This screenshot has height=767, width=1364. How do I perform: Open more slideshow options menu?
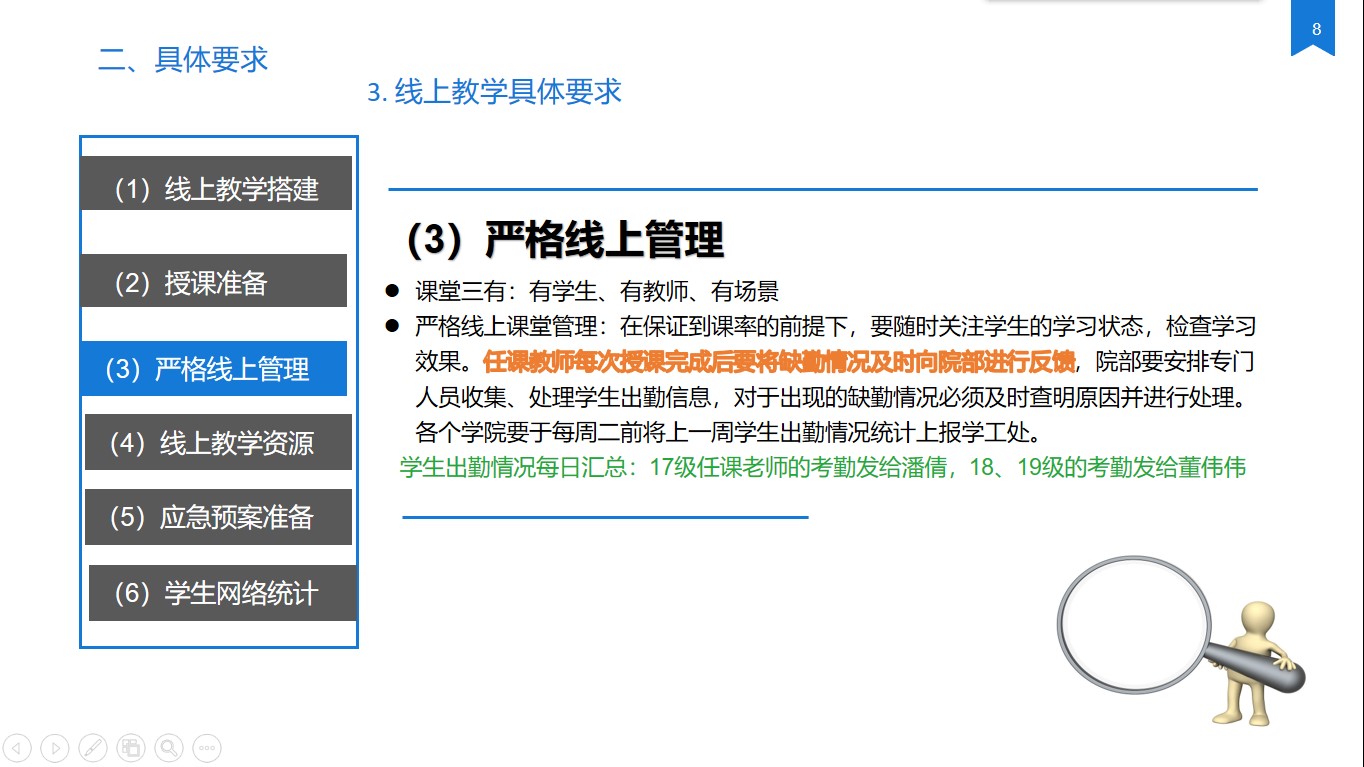click(206, 747)
